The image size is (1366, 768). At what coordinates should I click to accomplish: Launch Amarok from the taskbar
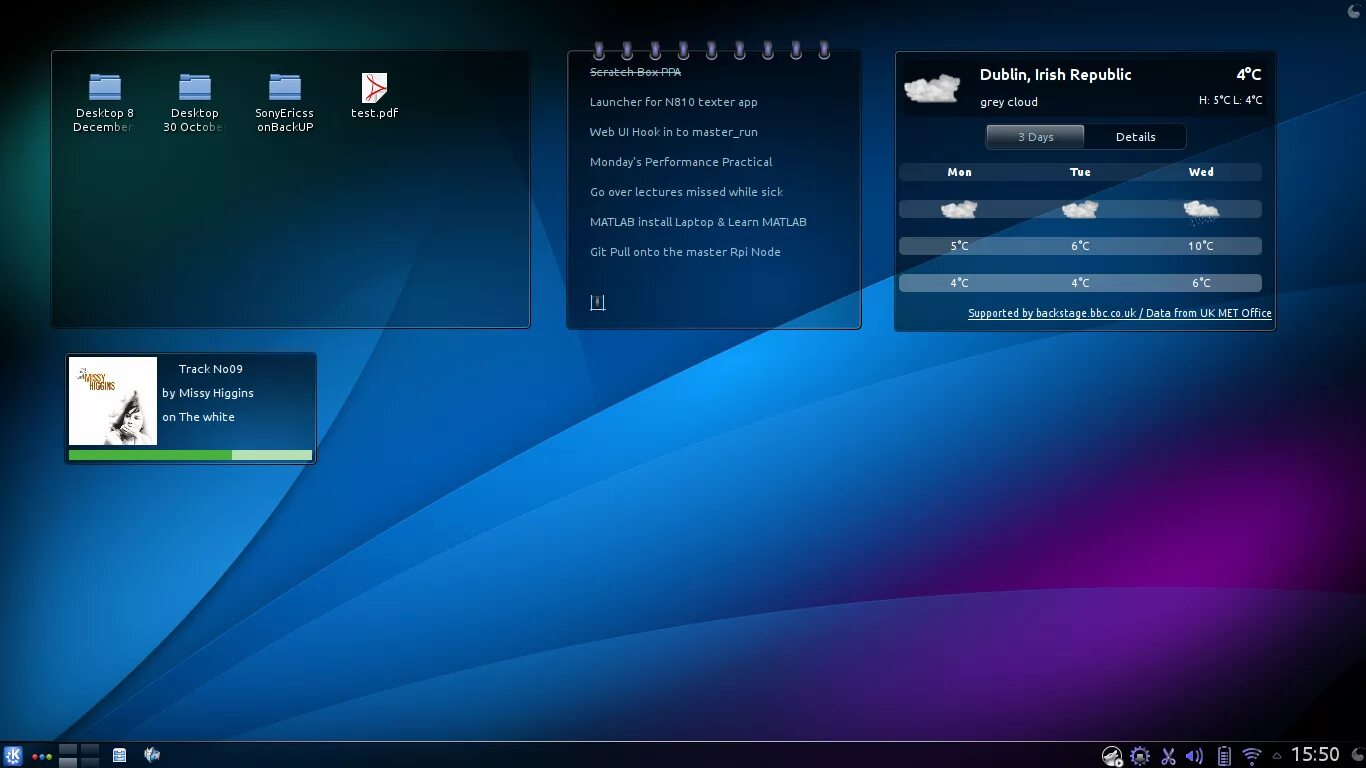click(x=152, y=754)
